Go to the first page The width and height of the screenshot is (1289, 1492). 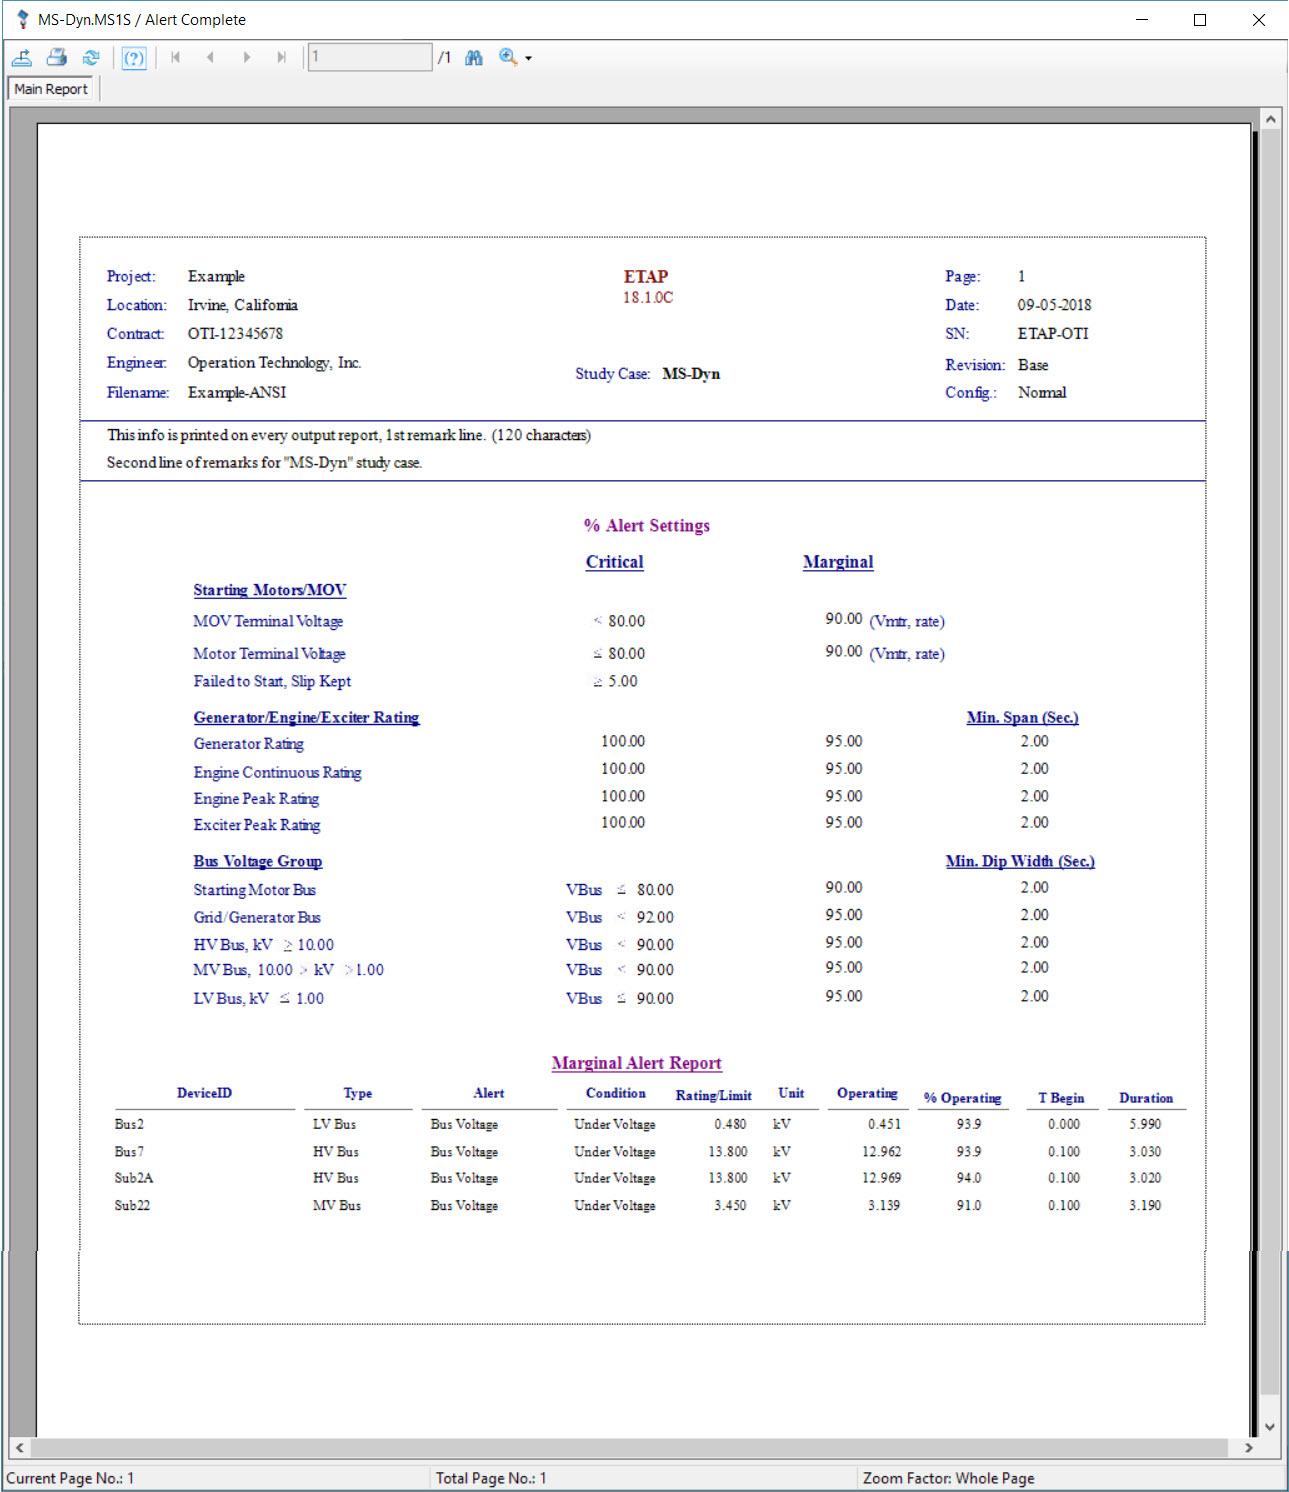click(x=176, y=57)
